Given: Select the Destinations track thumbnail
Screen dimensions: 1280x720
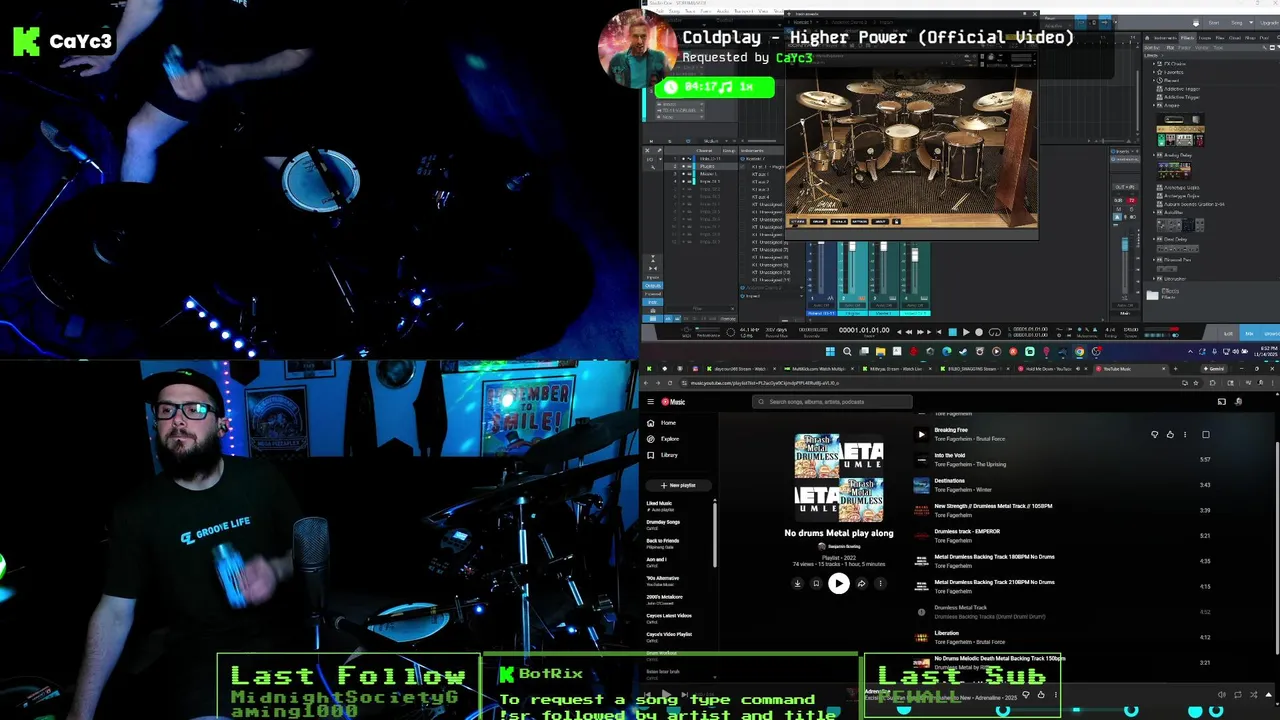Looking at the screenshot, I should coord(921,485).
